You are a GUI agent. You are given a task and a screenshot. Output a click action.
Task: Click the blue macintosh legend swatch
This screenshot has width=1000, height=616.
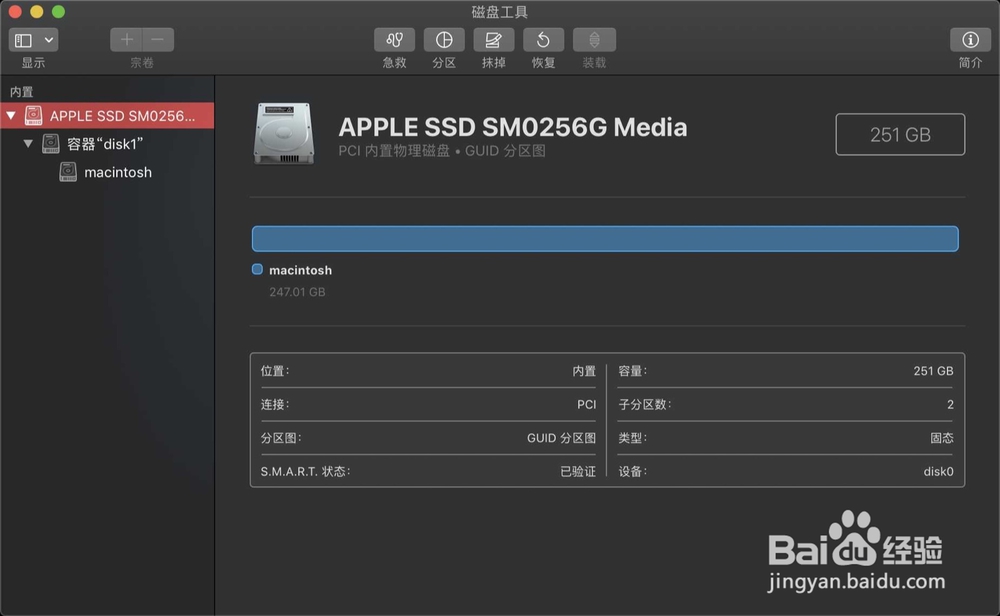[x=257, y=269]
